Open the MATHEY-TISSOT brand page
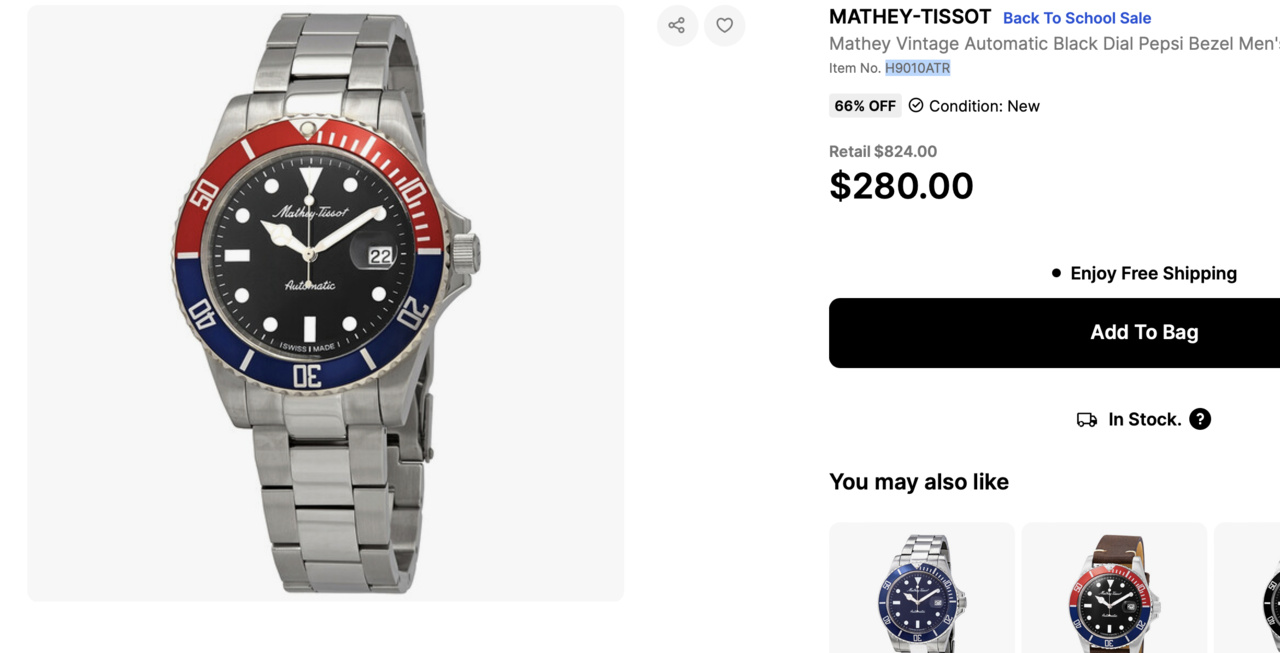Viewport: 1280px width, 653px height. [x=909, y=17]
